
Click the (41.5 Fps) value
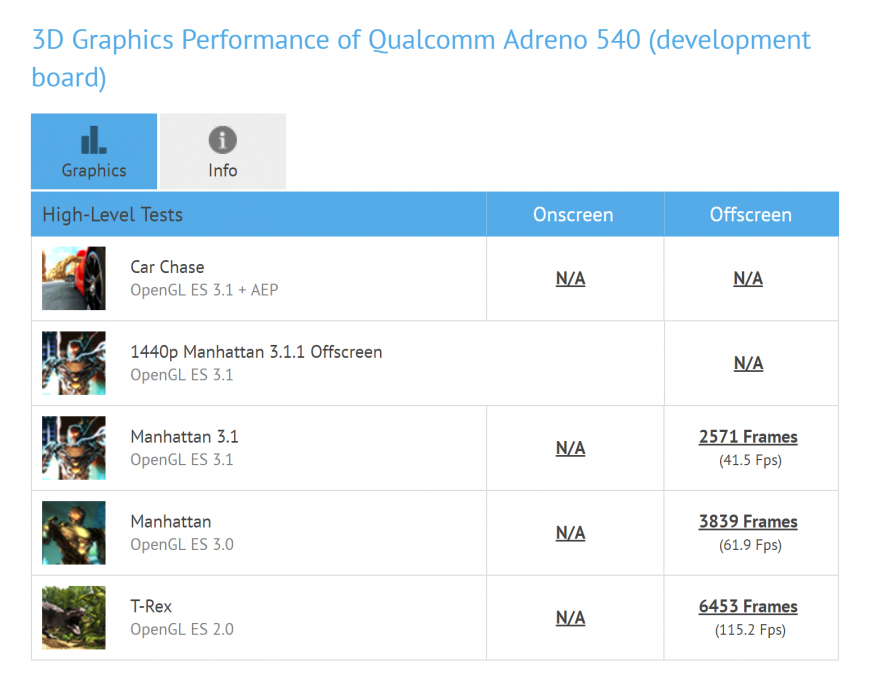(x=750, y=460)
